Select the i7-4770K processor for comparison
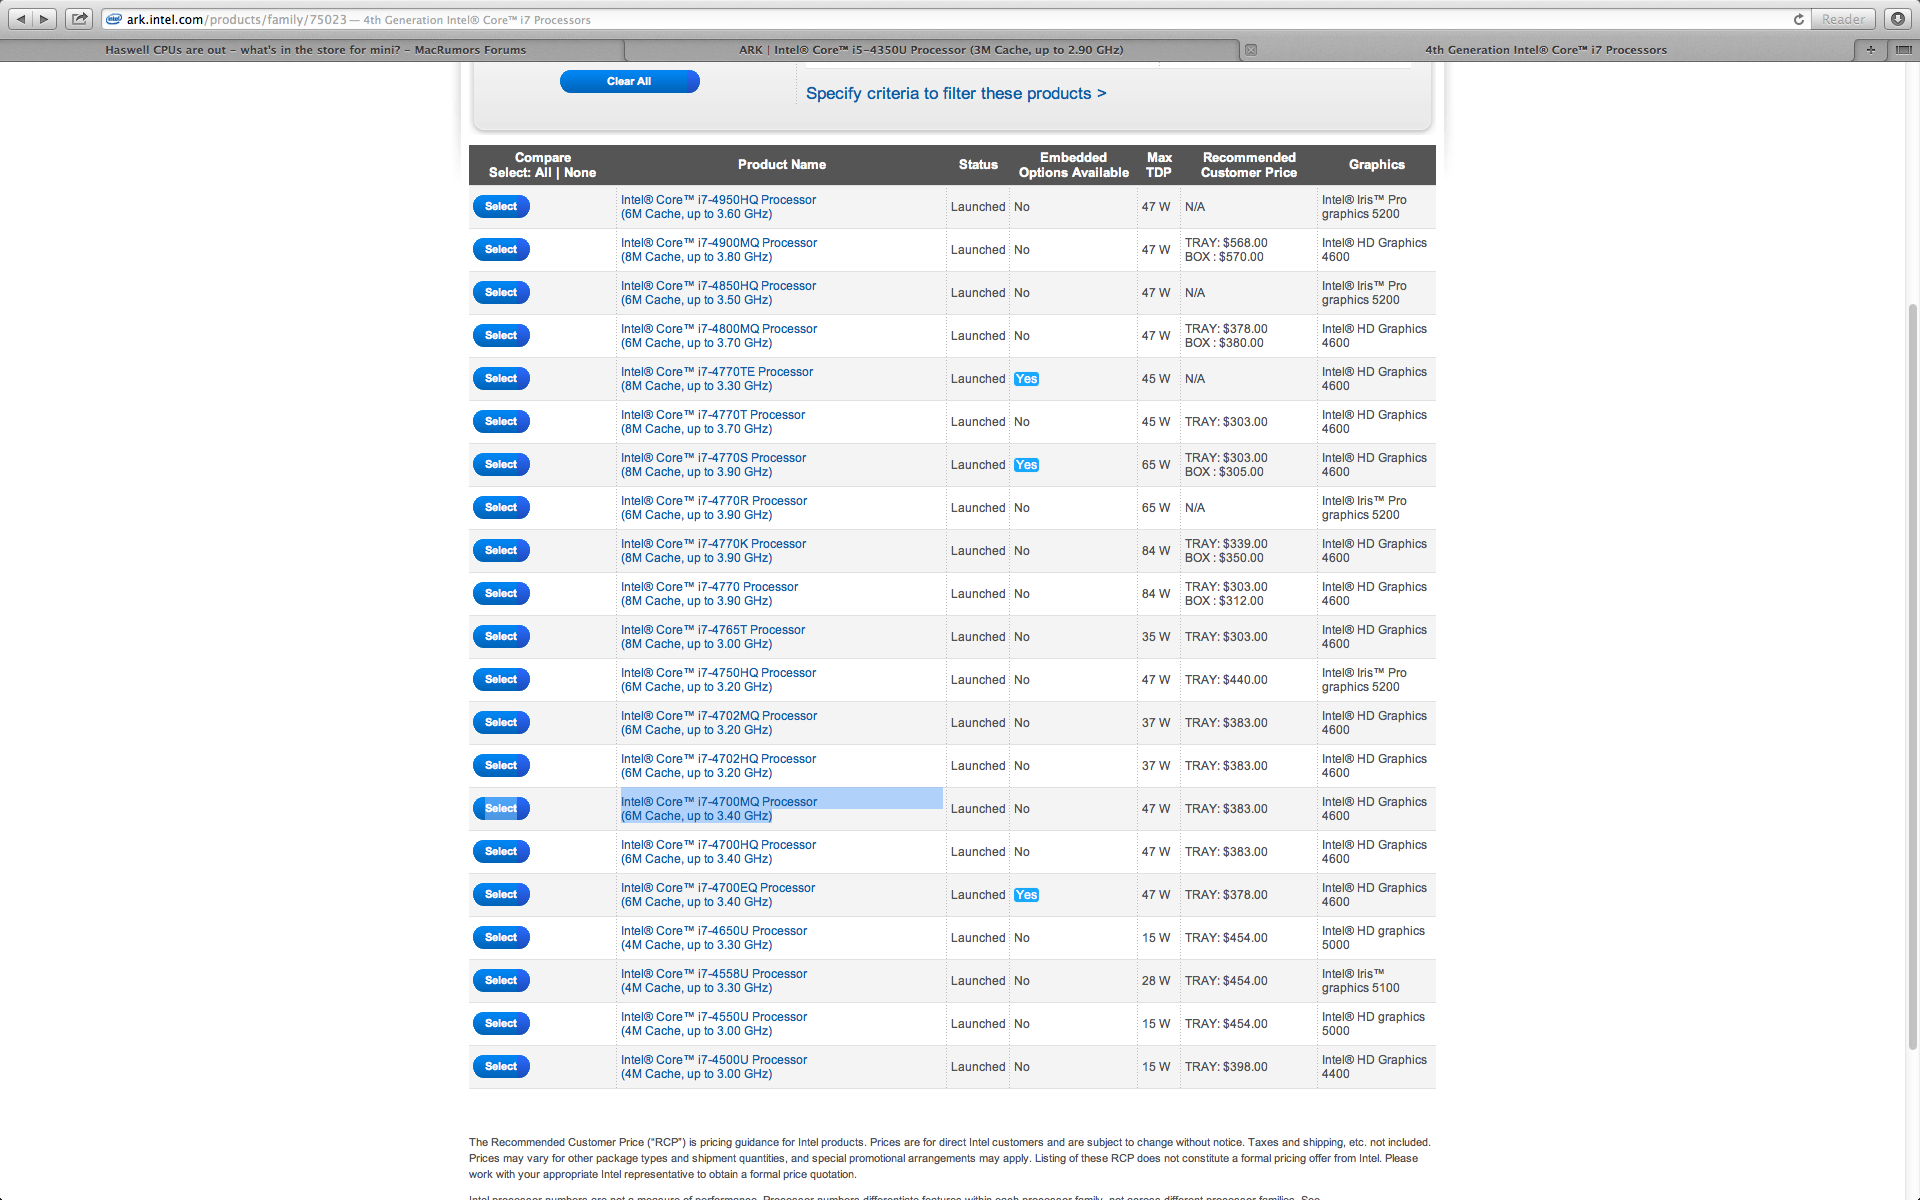This screenshot has height=1200, width=1920. [501, 550]
